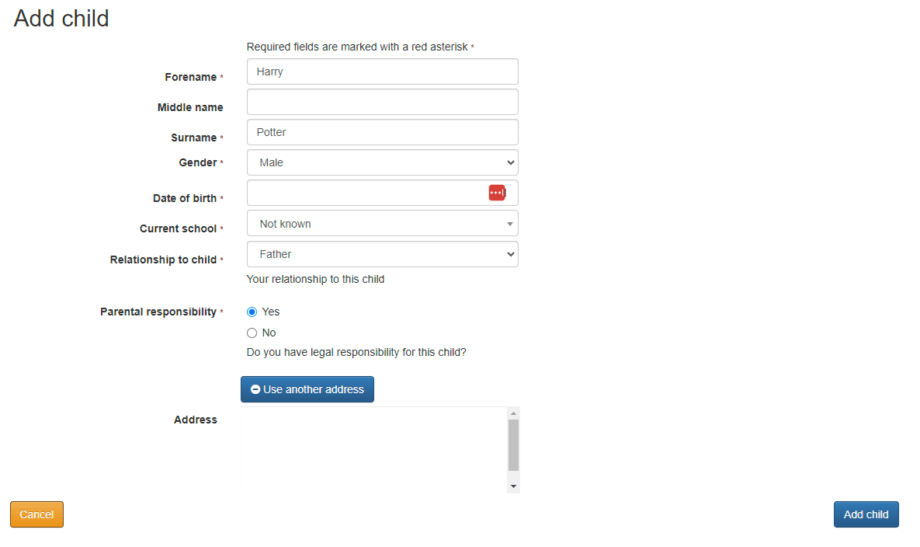The image size is (920, 547).
Task: Click minus icon on Use another address
Action: coord(255,389)
